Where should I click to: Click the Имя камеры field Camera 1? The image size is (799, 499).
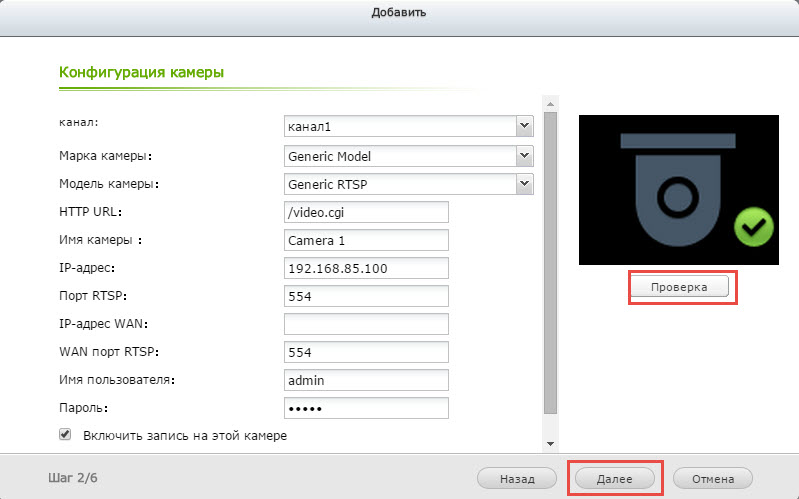coord(366,240)
